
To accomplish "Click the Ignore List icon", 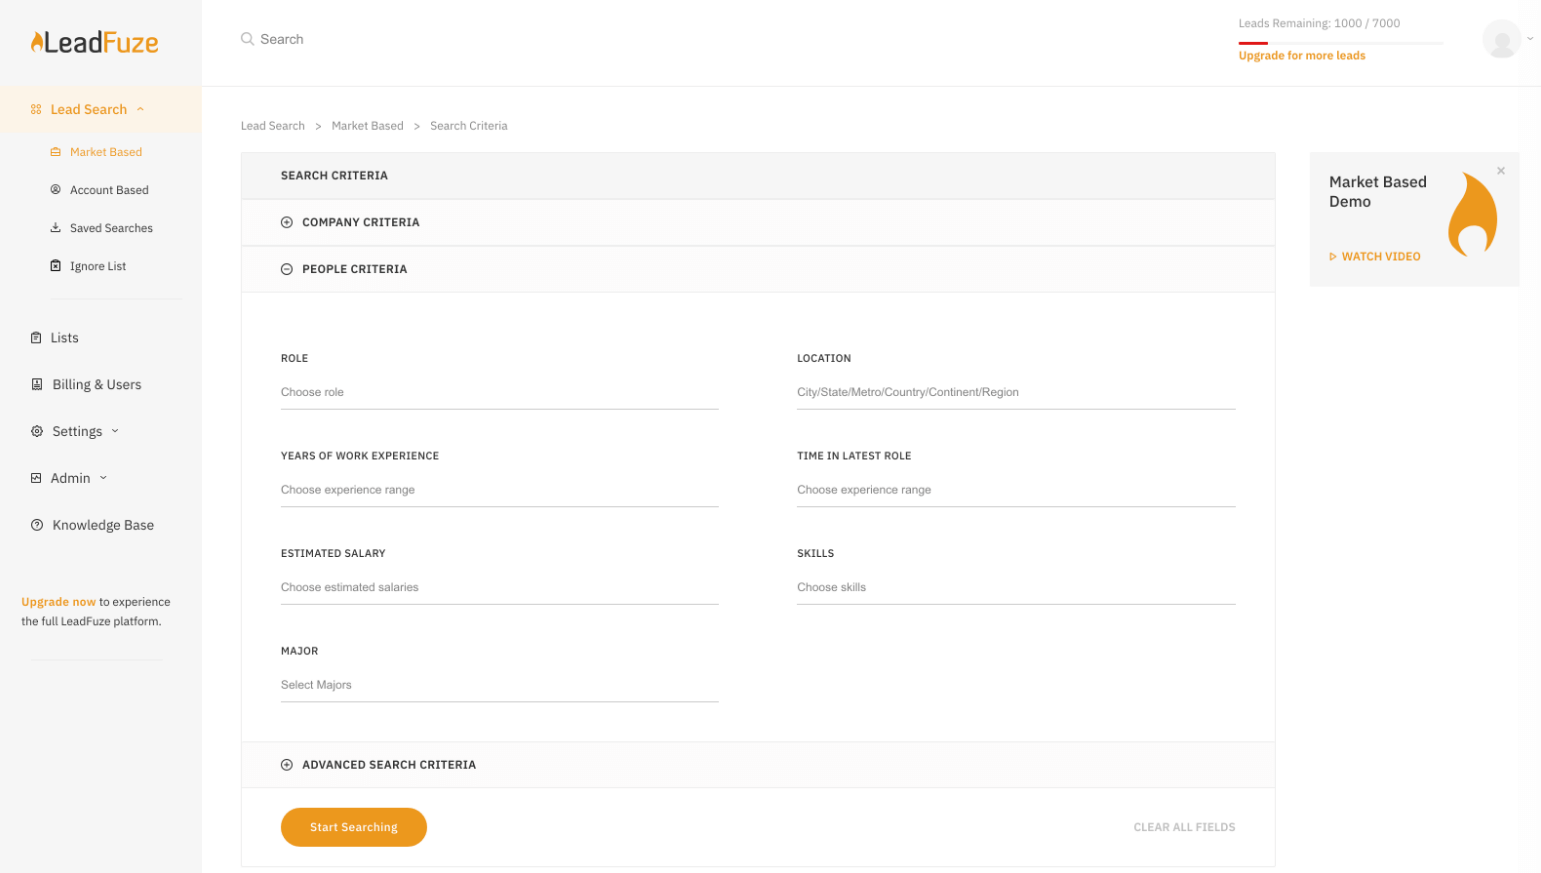I will (56, 266).
